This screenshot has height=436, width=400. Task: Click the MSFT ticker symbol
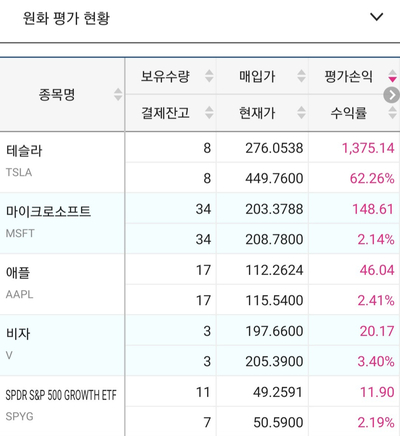[20, 233]
